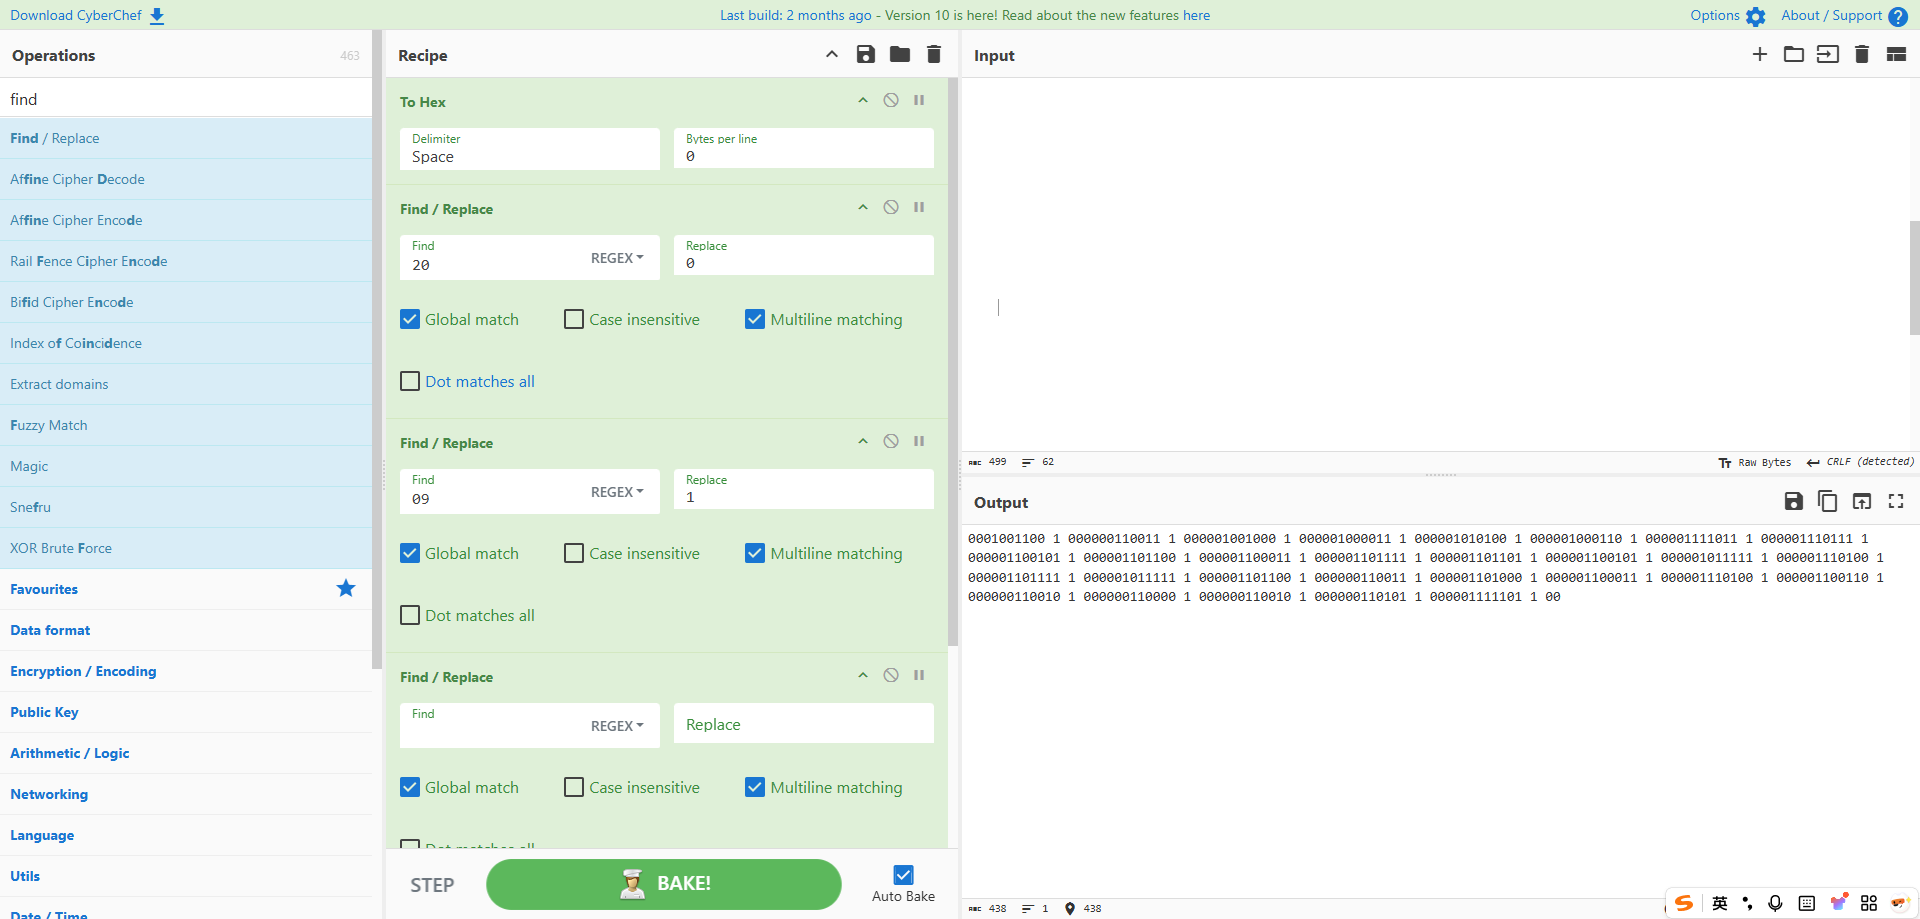Viewport: 1920px width, 919px height.
Task: Click Replace field in third Find / Replace
Action: tap(804, 724)
